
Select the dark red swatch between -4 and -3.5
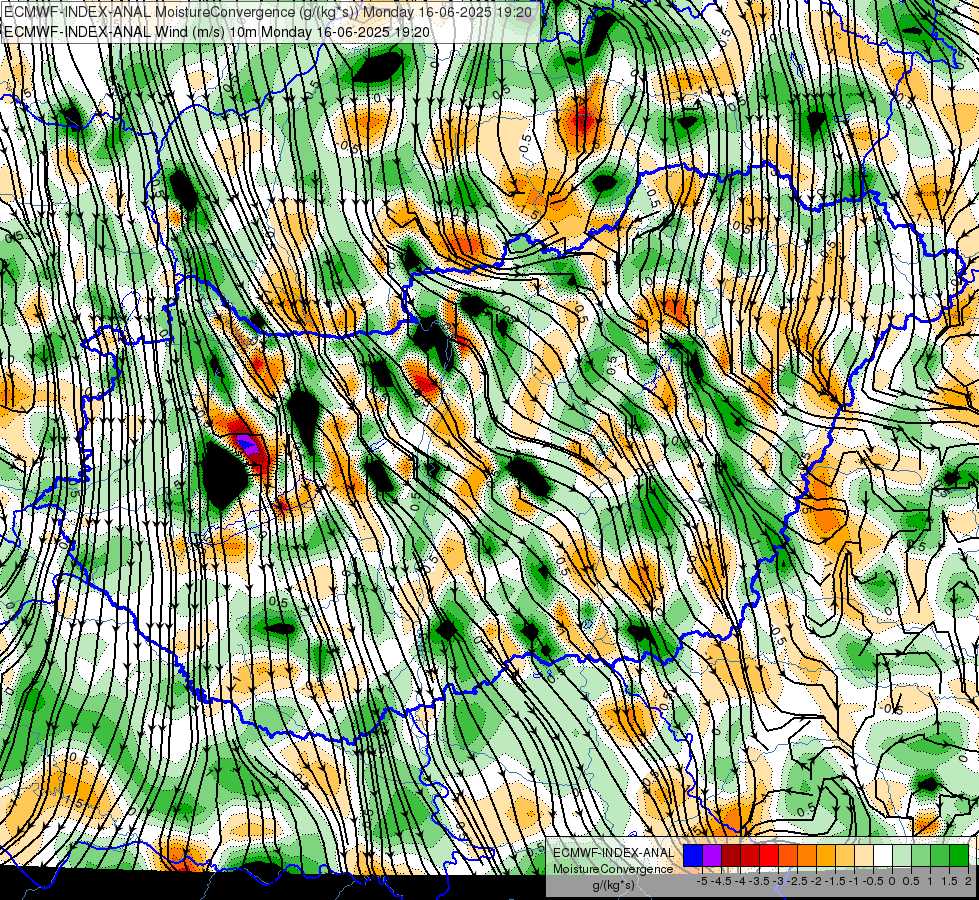(750, 856)
